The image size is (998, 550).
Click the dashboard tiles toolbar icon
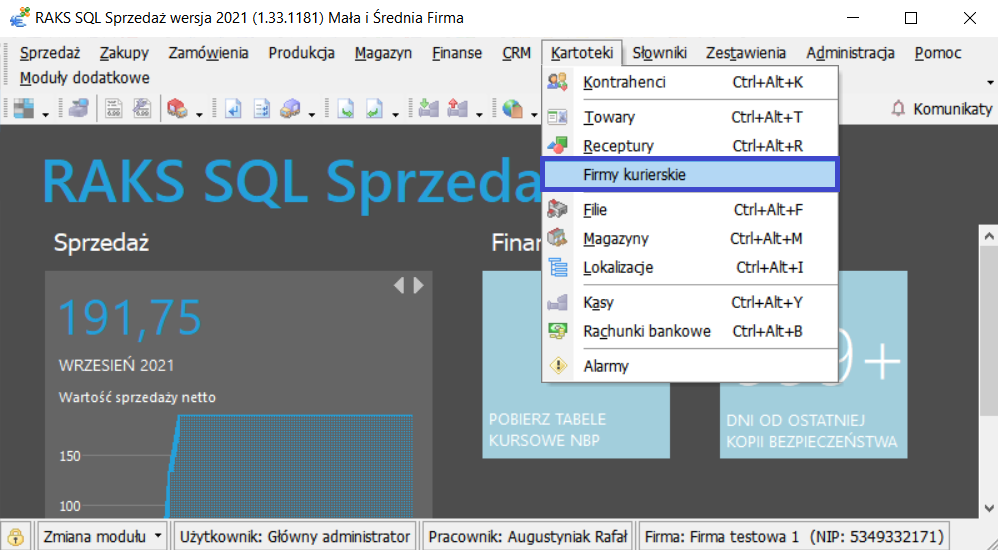pos(24,109)
